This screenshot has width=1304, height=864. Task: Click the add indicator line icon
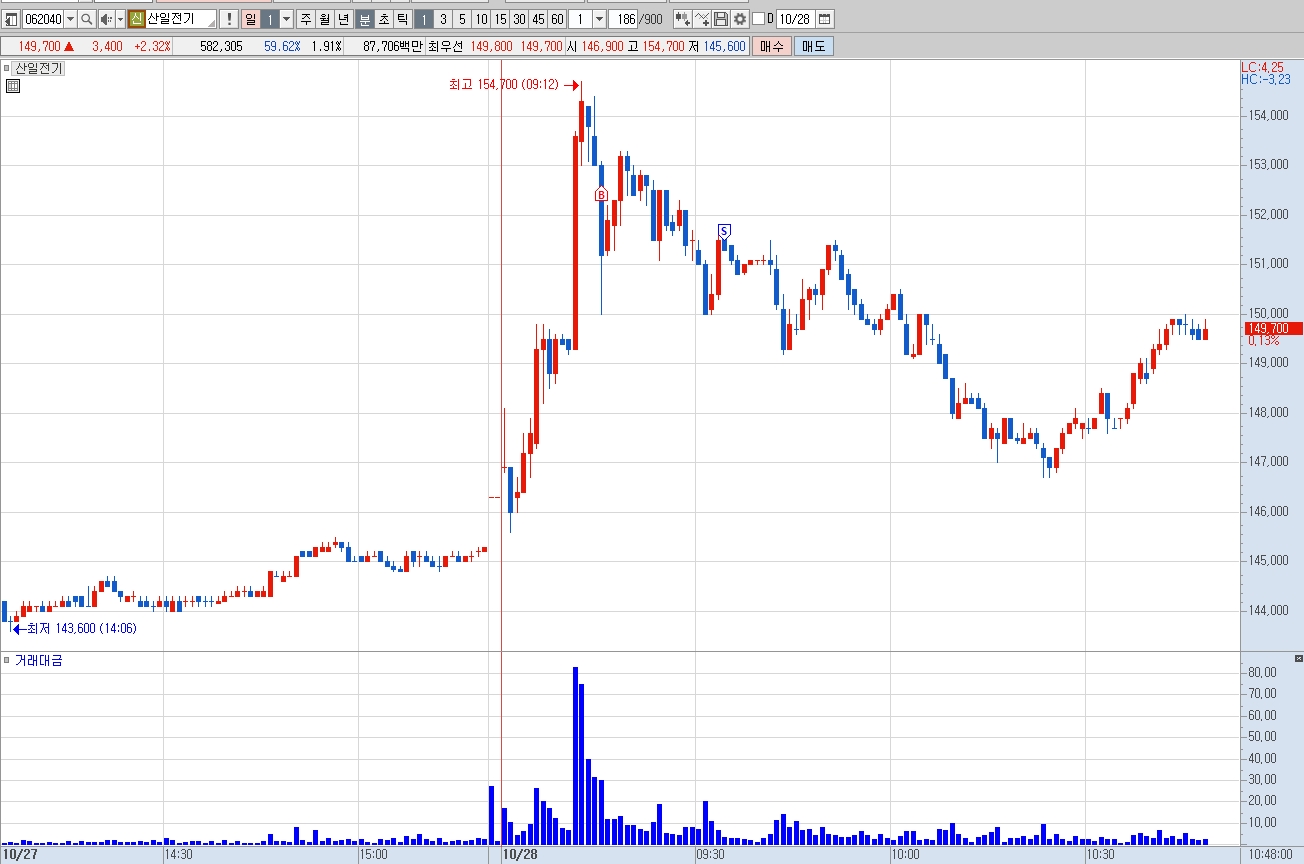coord(702,19)
